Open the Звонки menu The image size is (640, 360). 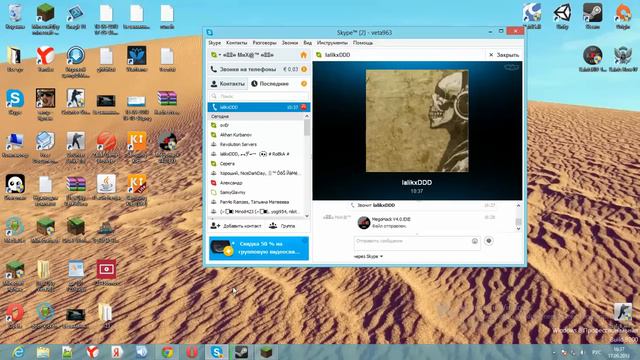coord(290,42)
